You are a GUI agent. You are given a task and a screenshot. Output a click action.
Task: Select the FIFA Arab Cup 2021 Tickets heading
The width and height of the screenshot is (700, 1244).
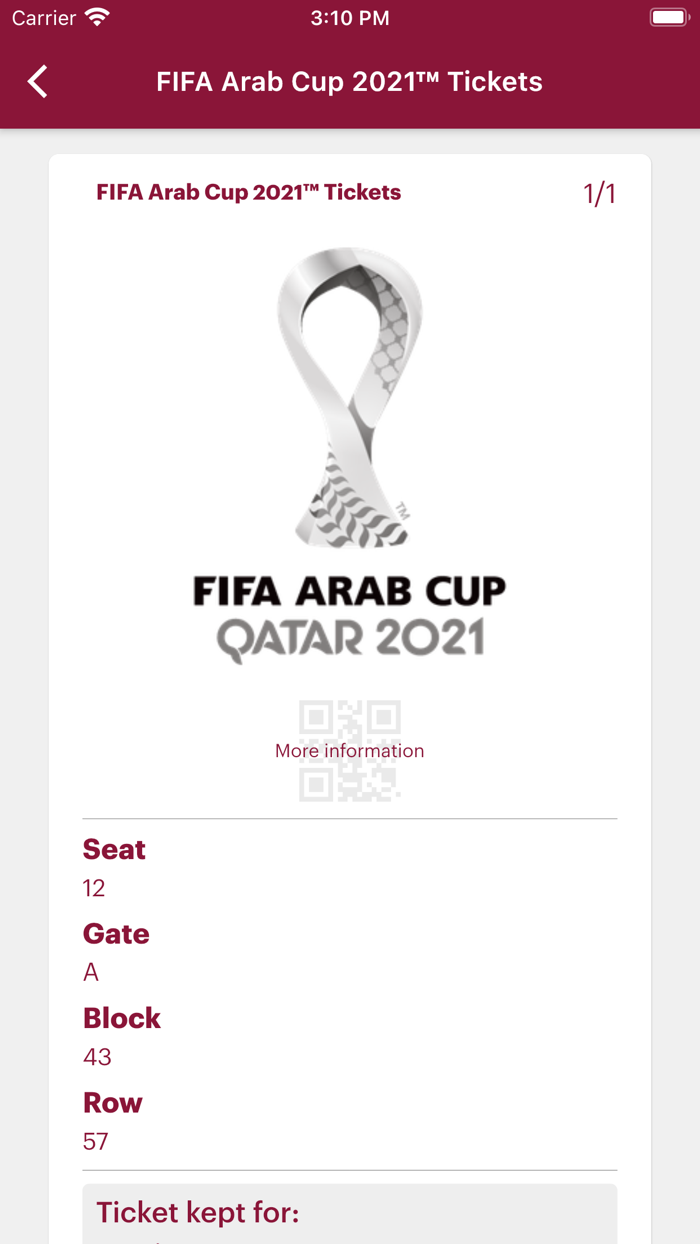[248, 192]
